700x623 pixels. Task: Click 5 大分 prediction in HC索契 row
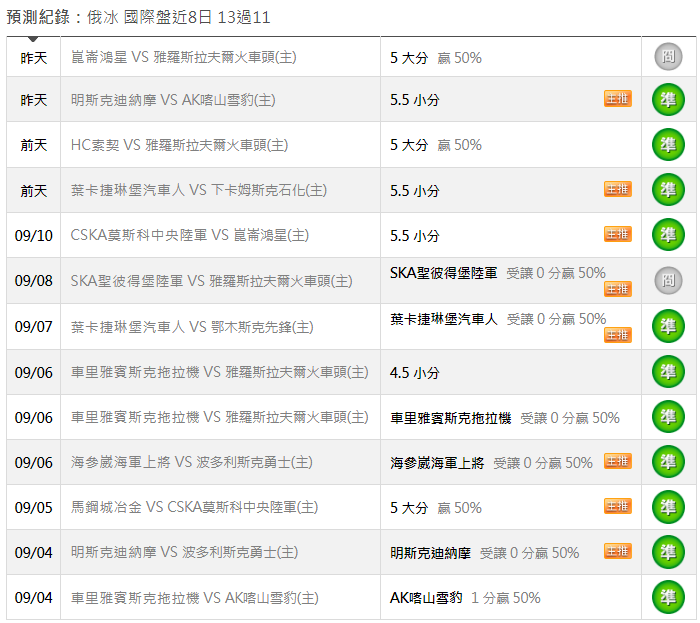[x=436, y=145]
